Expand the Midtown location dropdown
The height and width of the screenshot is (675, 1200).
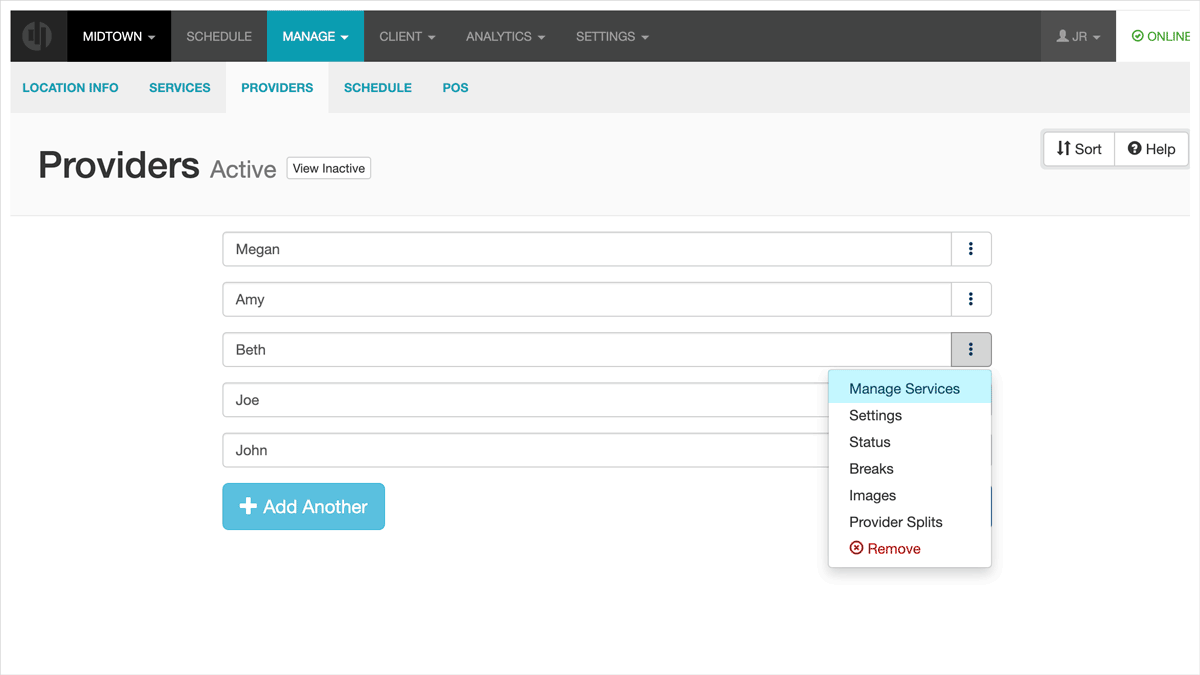coord(119,36)
